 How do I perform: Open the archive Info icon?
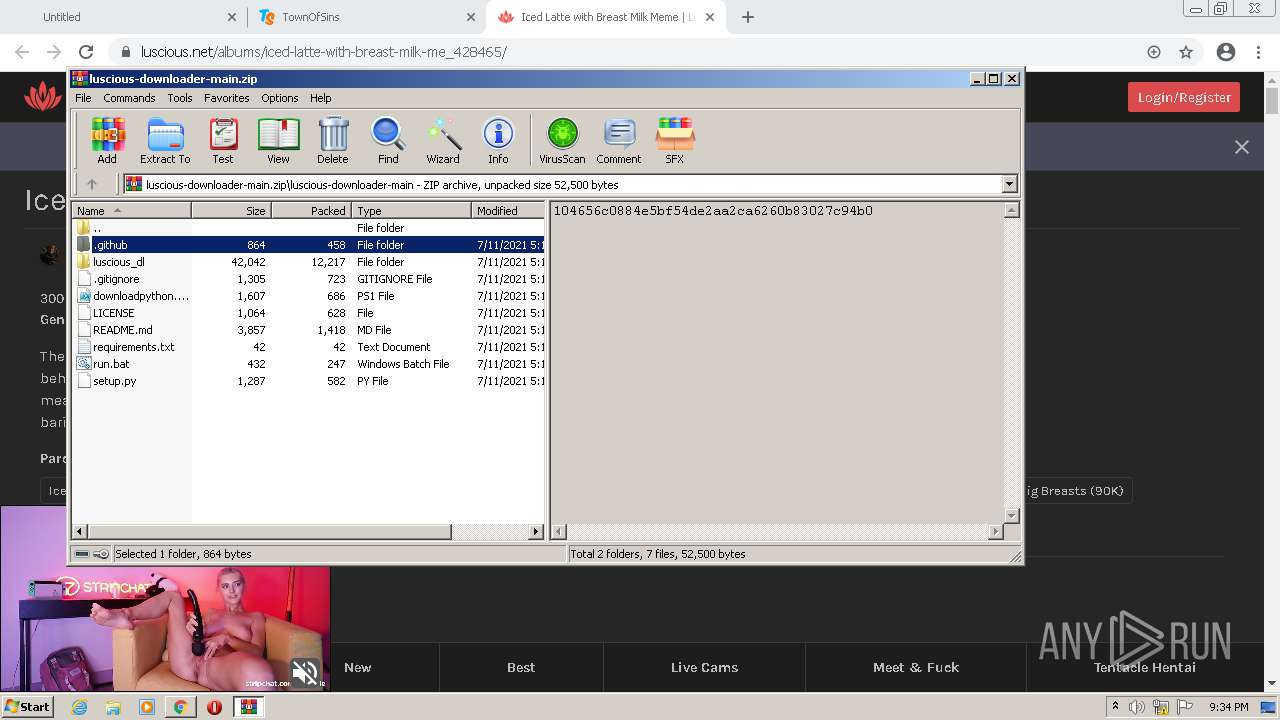point(498,140)
